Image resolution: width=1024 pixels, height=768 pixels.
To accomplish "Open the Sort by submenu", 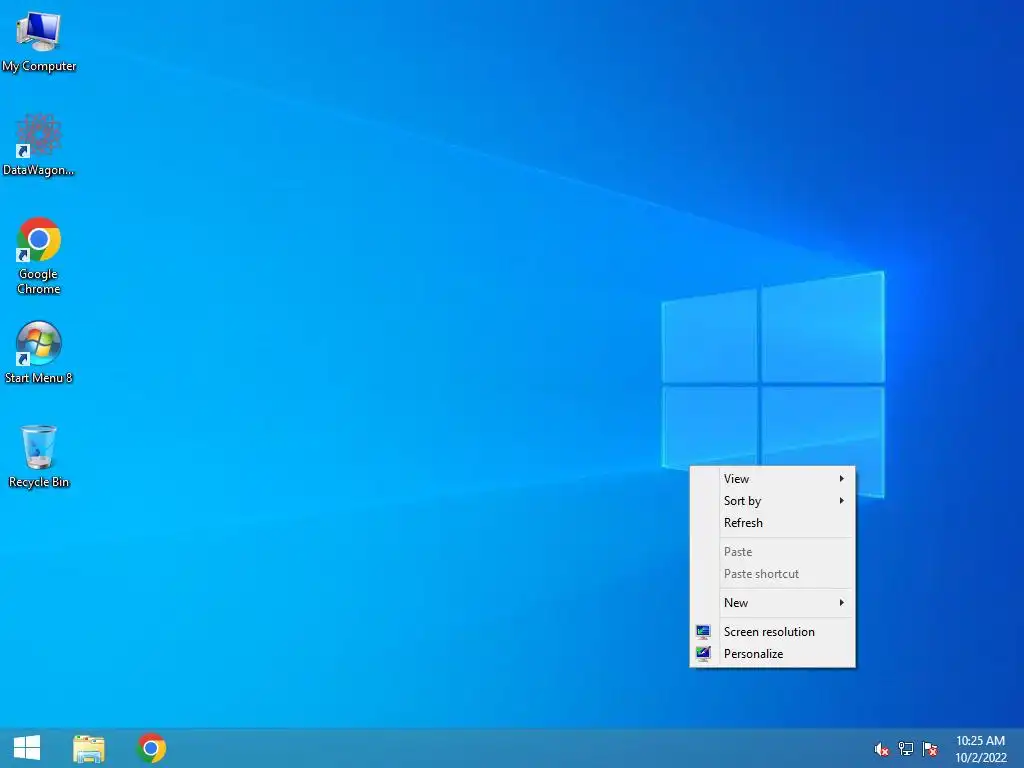I will [773, 501].
